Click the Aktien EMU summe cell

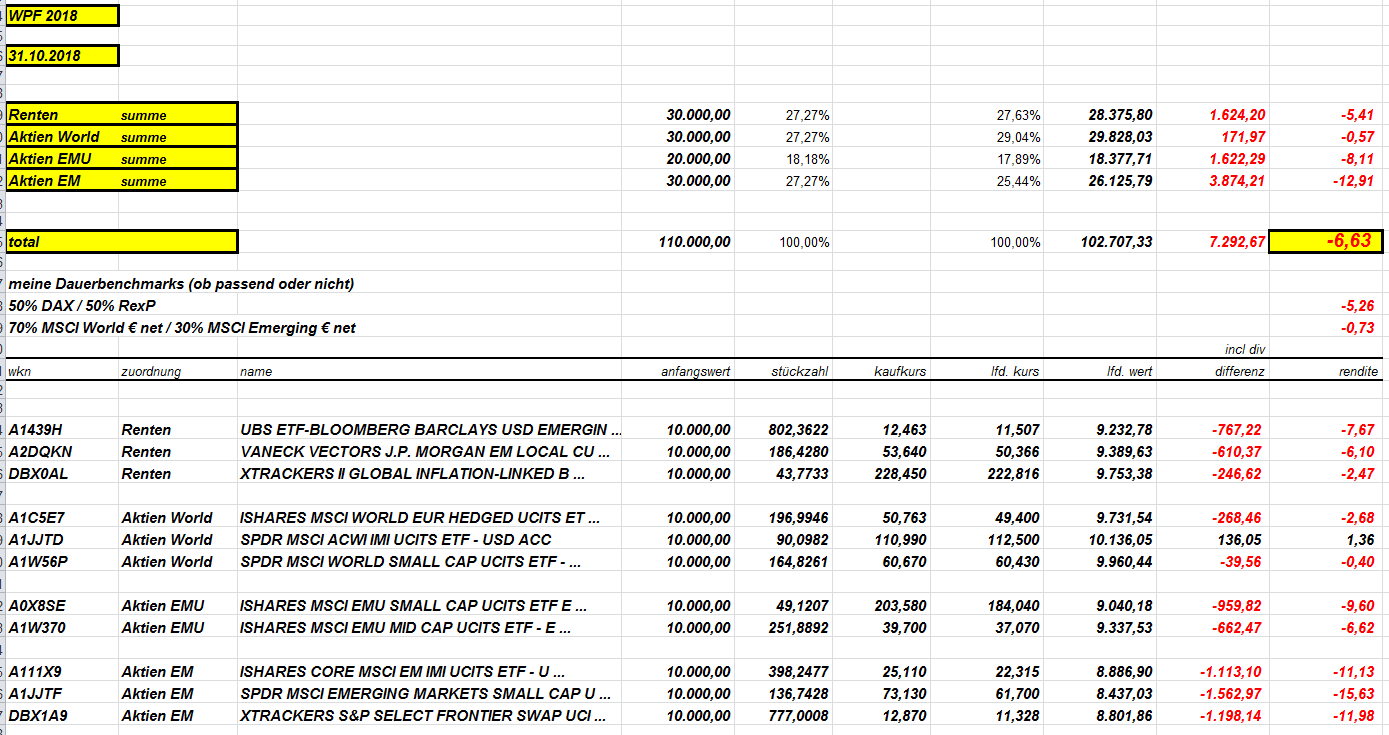[122, 158]
